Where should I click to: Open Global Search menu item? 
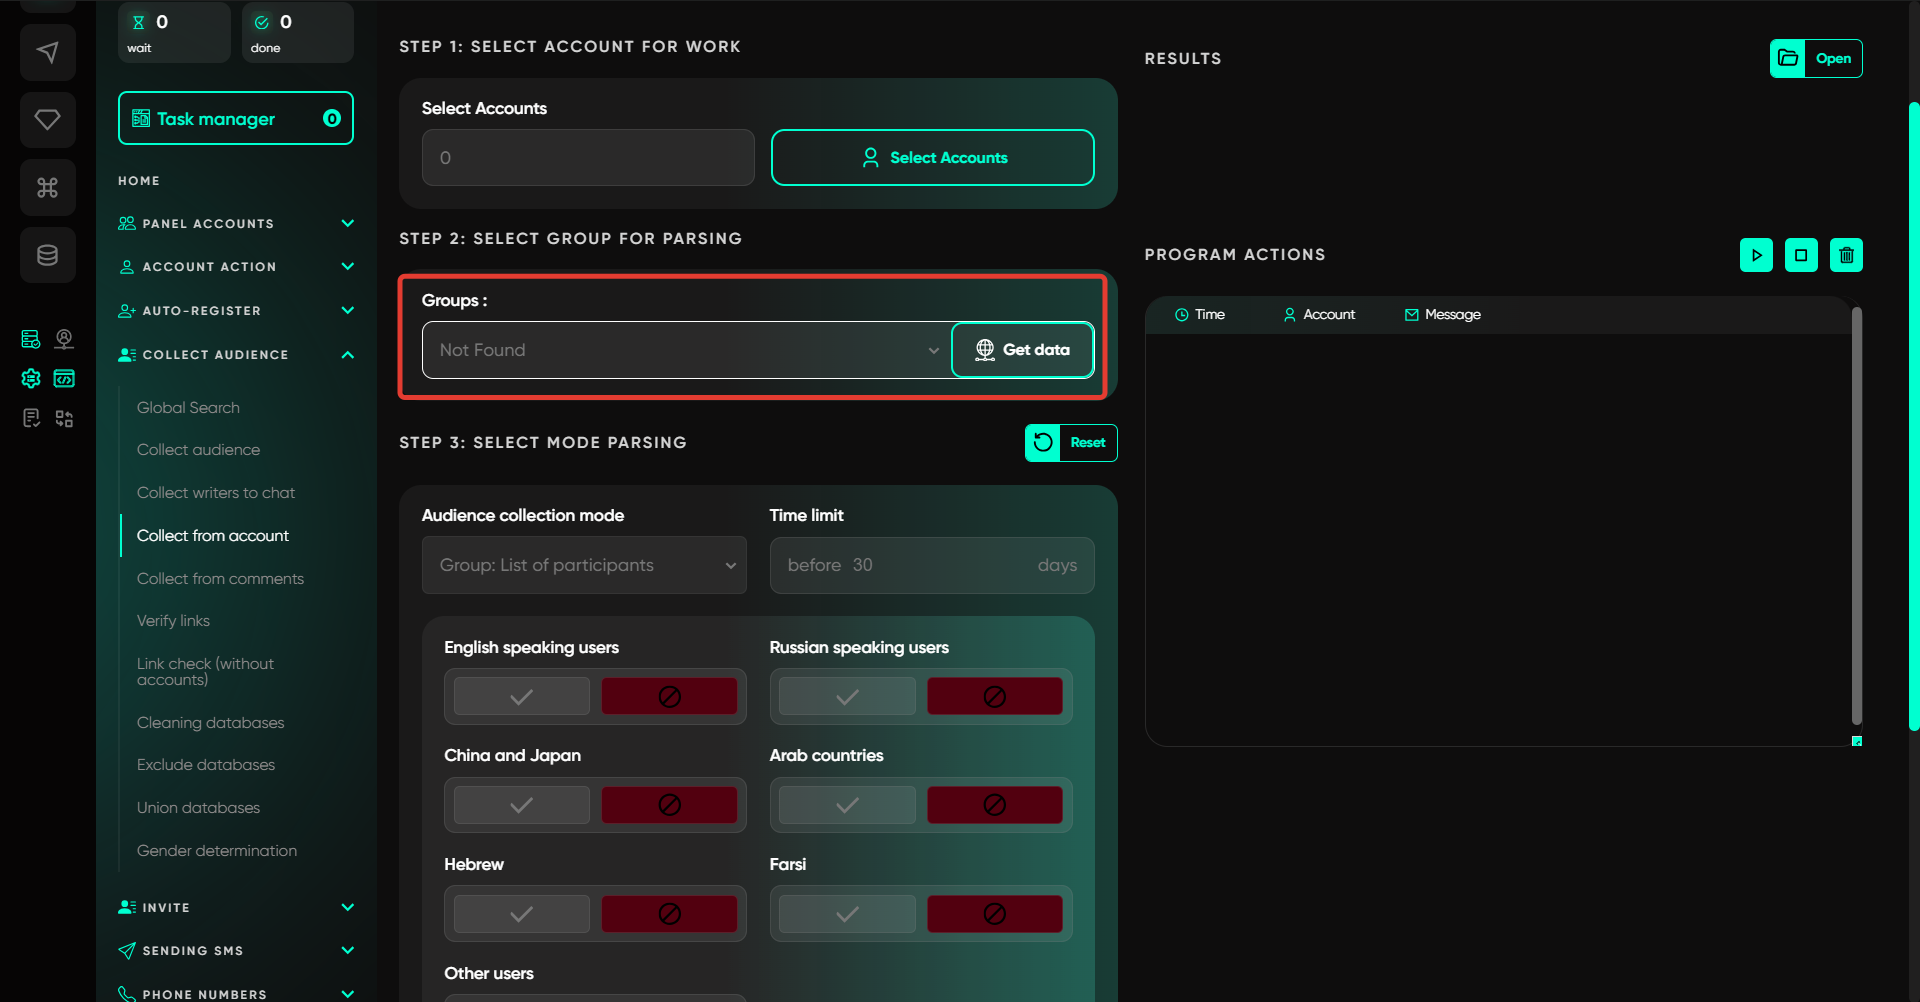tap(188, 408)
